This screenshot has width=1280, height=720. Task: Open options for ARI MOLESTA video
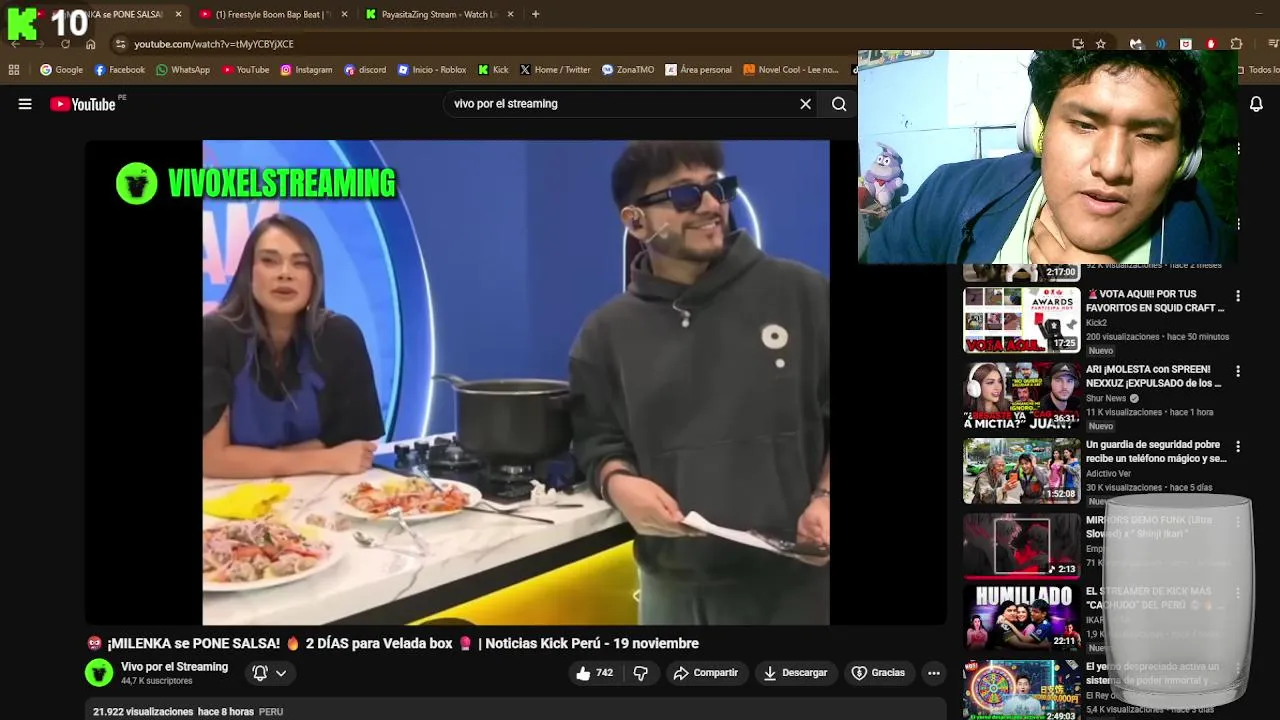point(1238,371)
